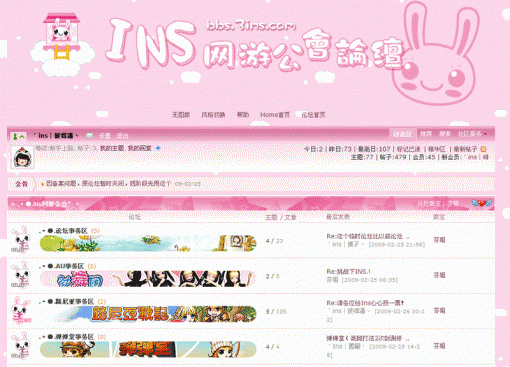Open the 搜索 menu item
The width and height of the screenshot is (510, 367).
pyautogui.click(x=445, y=134)
